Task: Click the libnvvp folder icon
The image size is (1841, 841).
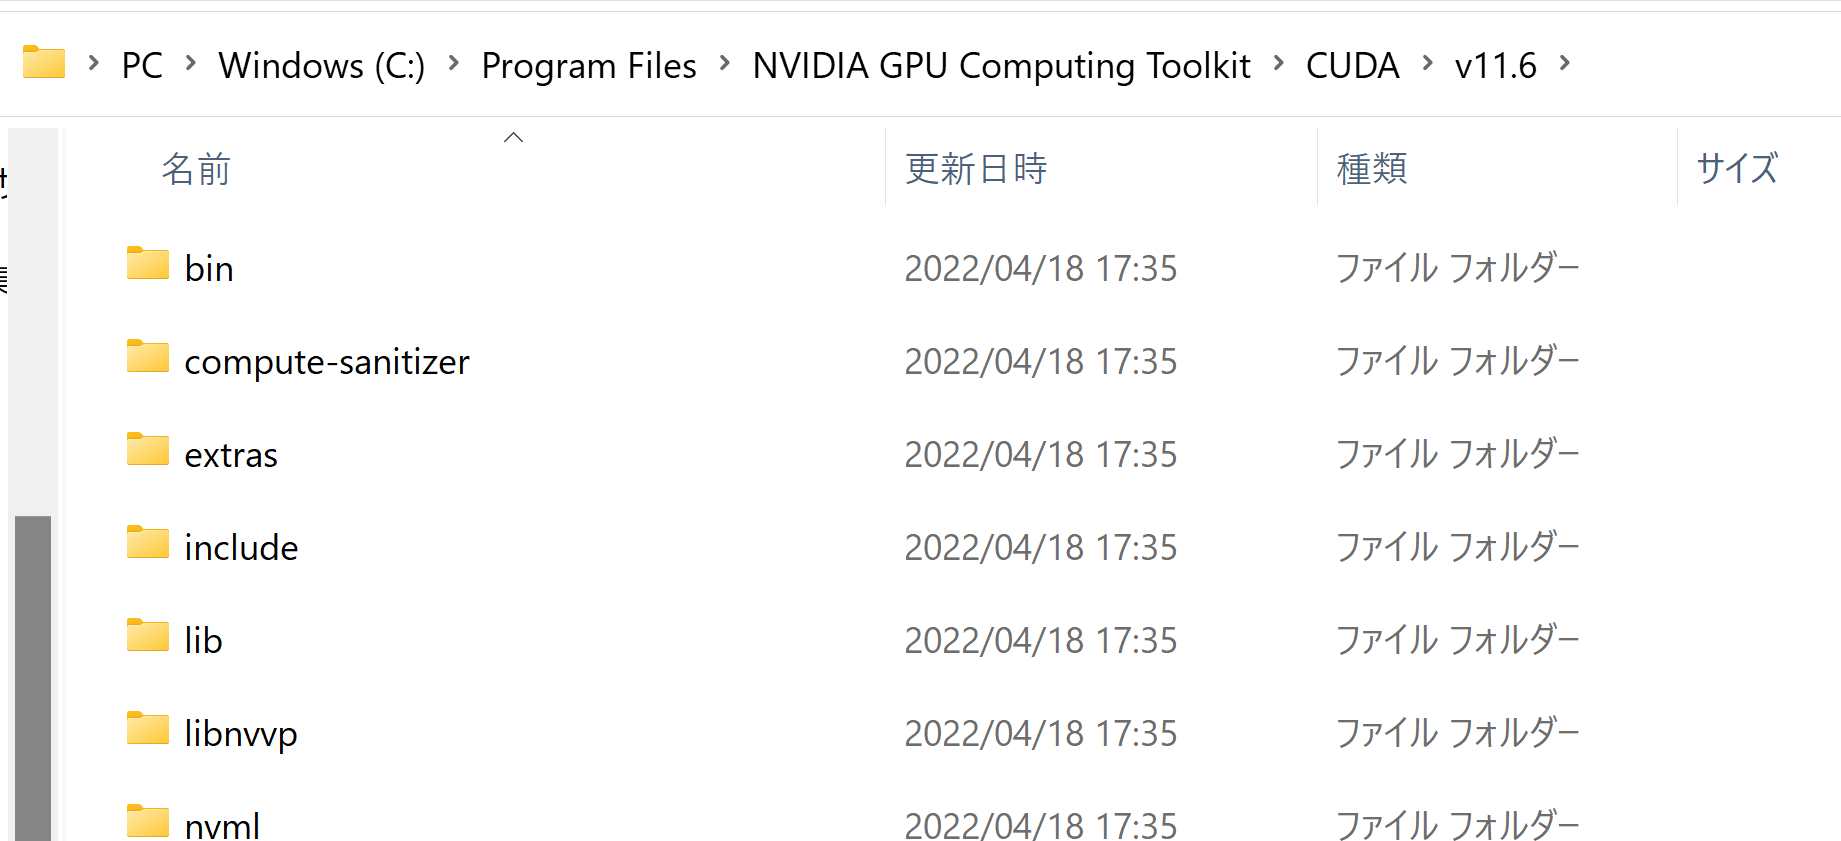Action: pyautogui.click(x=148, y=729)
